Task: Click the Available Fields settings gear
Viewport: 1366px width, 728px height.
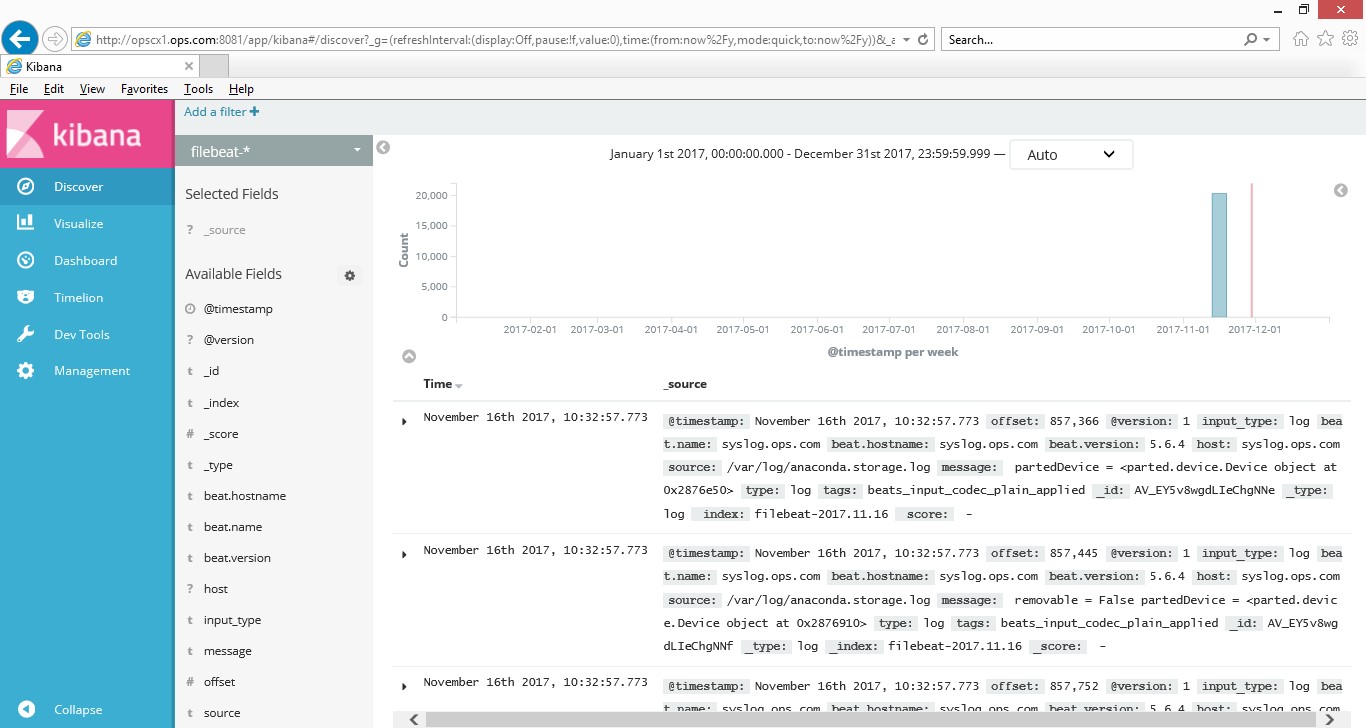Action: click(x=350, y=276)
